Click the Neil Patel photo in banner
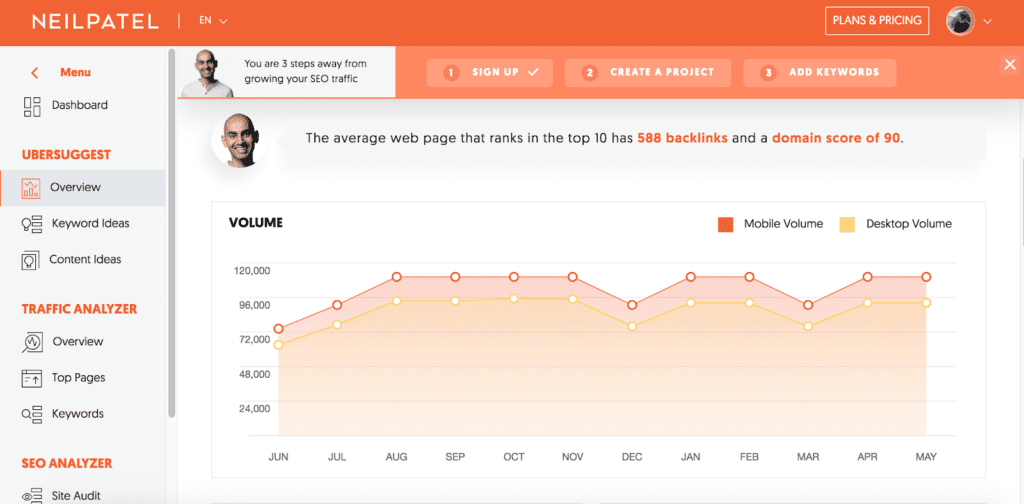 206,73
